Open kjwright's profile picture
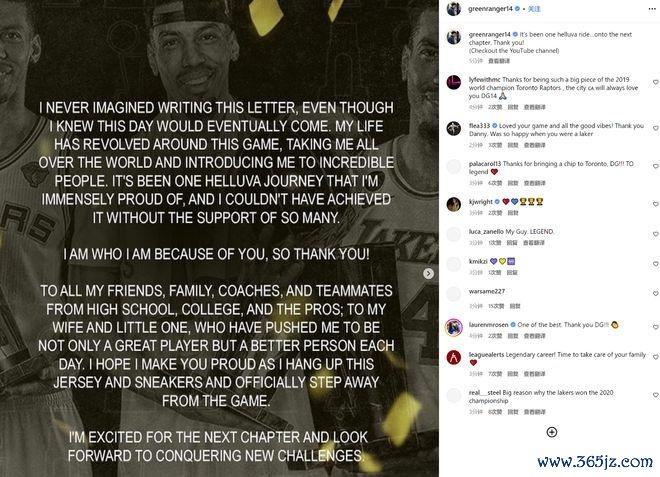The height and width of the screenshot is (477, 660). tap(454, 204)
